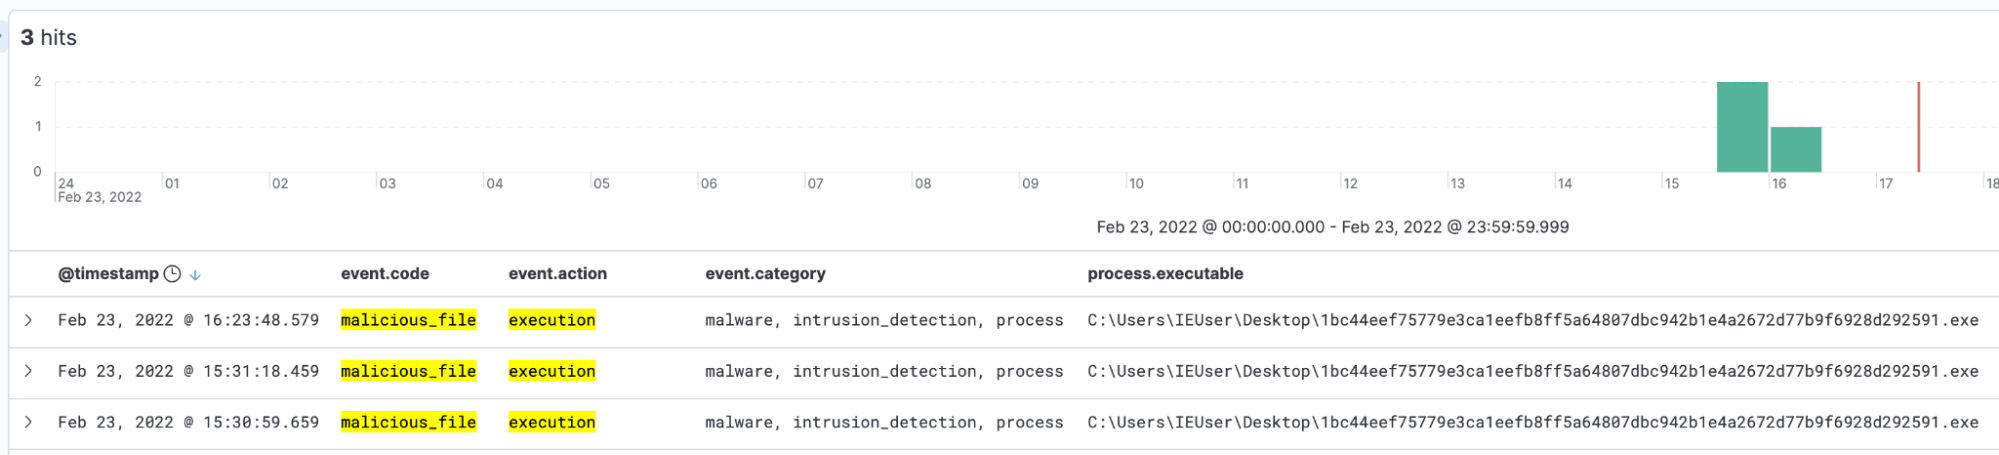Select the process.executable column header
Image resolution: width=1999 pixels, height=455 pixels.
click(x=1165, y=274)
